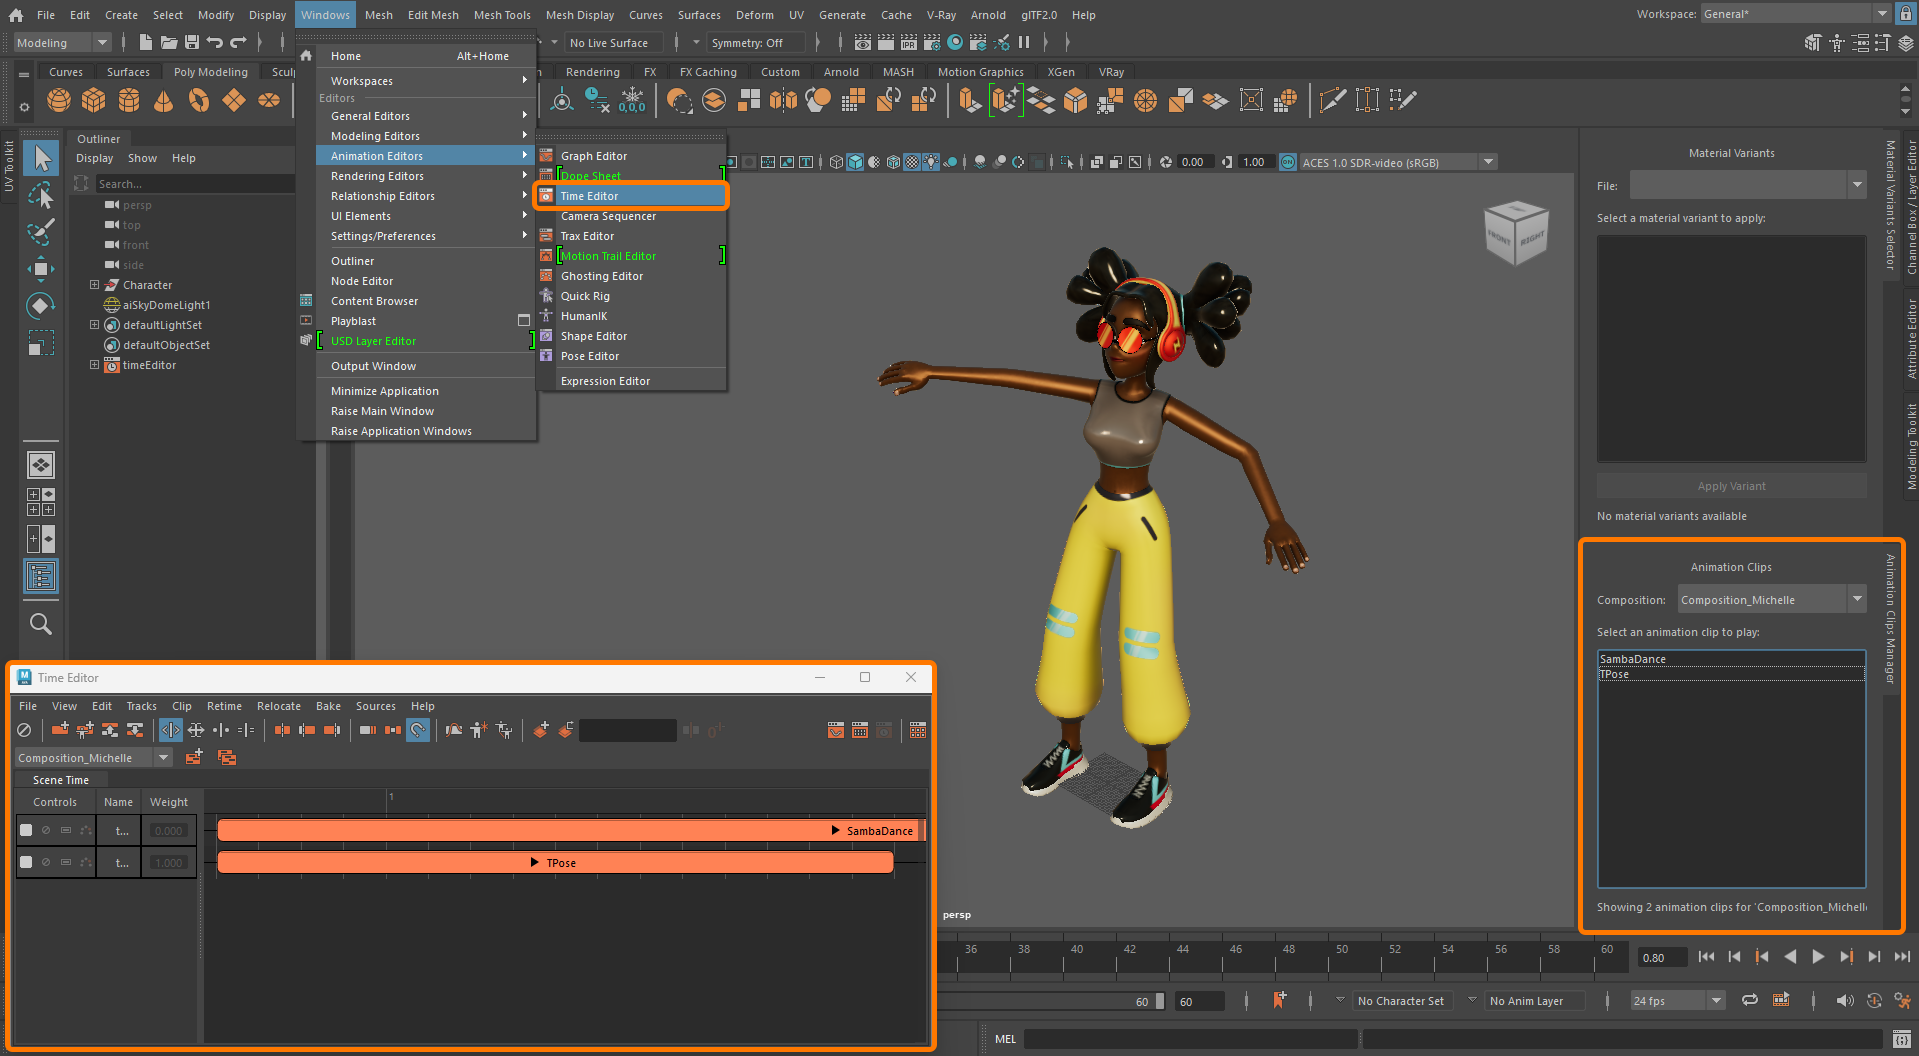Select the polygon sphere icon on the shelf
This screenshot has height=1056, width=1919.
click(x=58, y=100)
